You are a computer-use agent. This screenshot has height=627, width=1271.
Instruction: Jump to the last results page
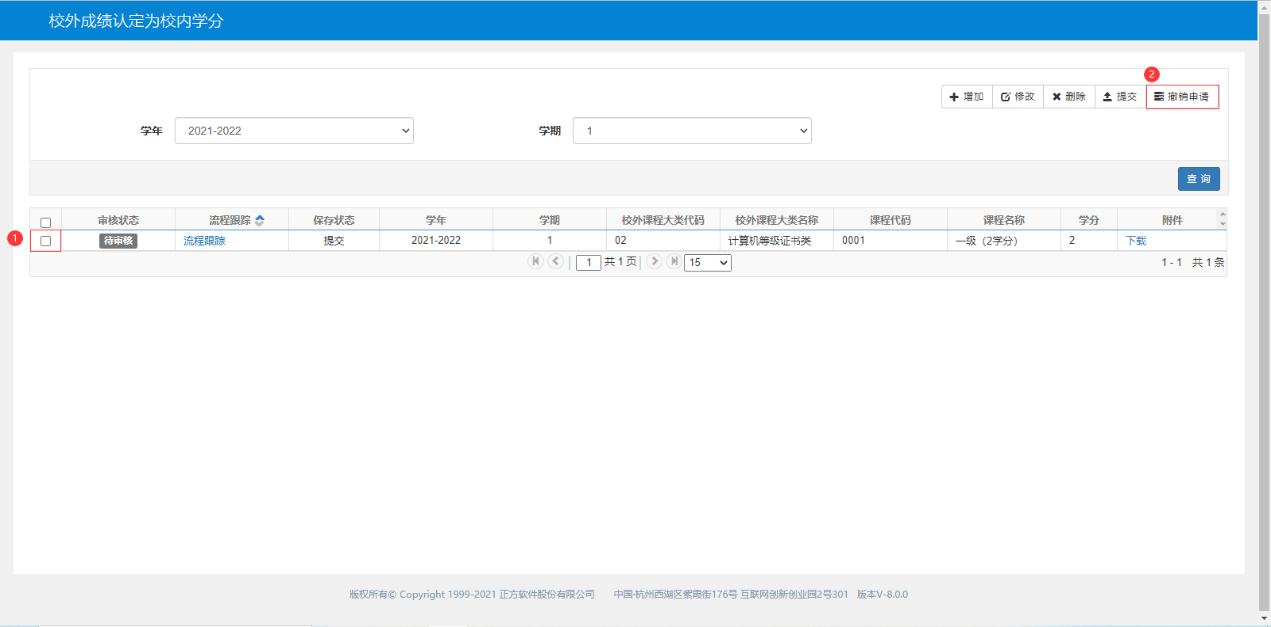tap(673, 262)
